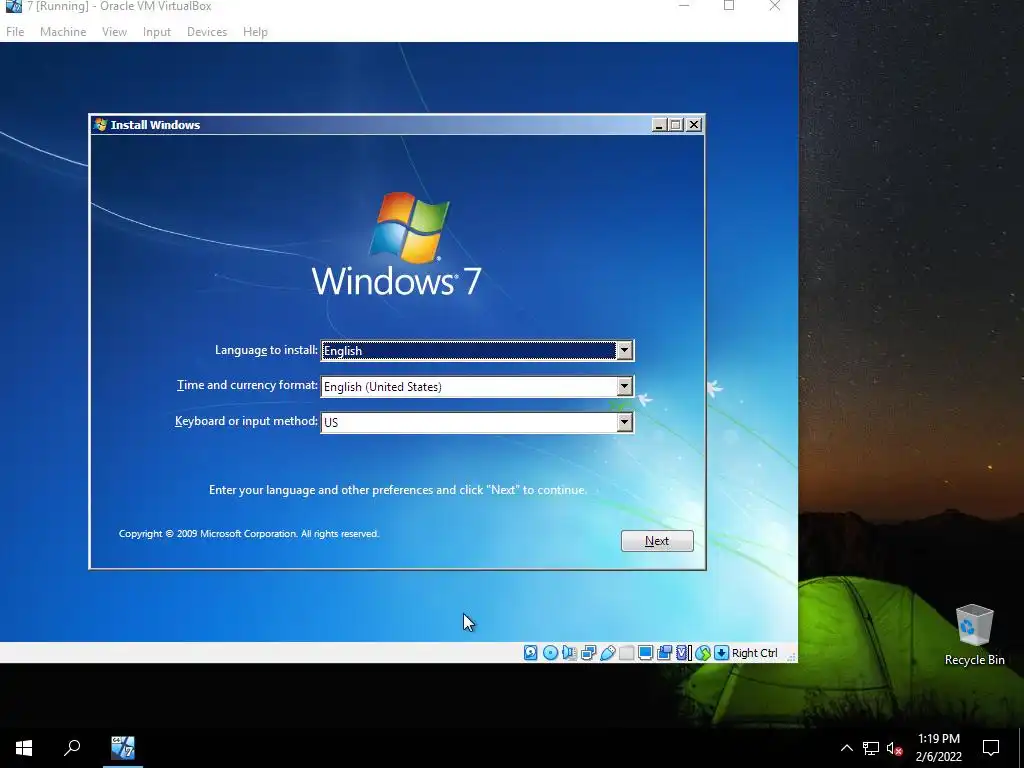The height and width of the screenshot is (768, 1024).
Task: Open the Devices menu
Action: (207, 31)
